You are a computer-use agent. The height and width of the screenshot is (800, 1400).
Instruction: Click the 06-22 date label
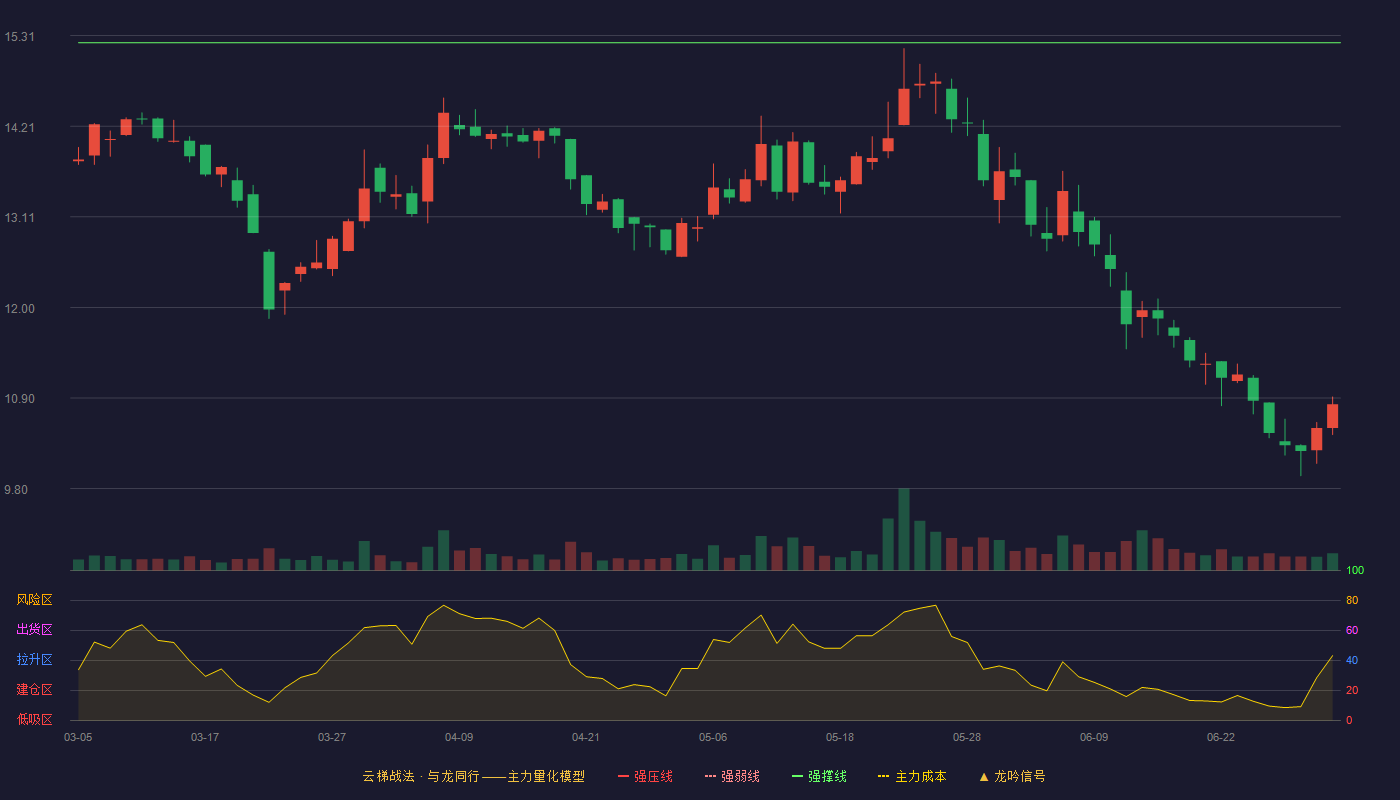click(x=1221, y=737)
